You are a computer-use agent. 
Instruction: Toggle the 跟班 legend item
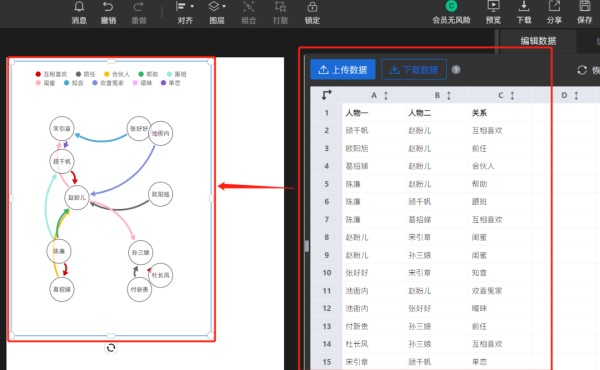click(177, 74)
